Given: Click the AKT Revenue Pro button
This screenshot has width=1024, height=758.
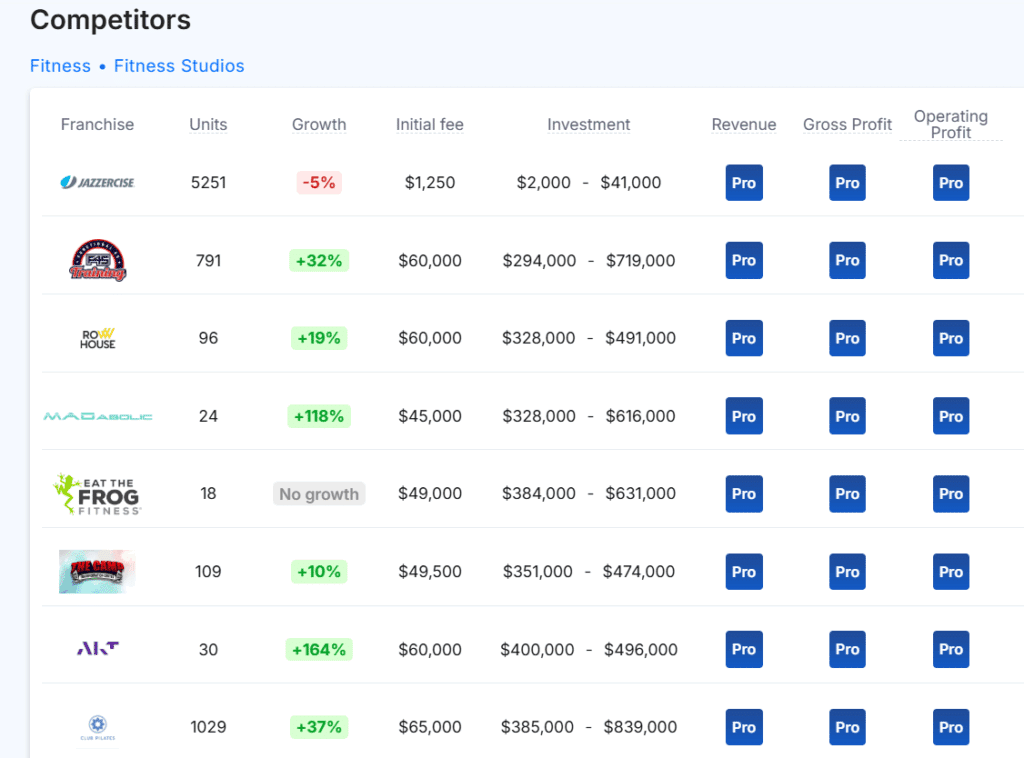Looking at the screenshot, I should click(x=744, y=649).
